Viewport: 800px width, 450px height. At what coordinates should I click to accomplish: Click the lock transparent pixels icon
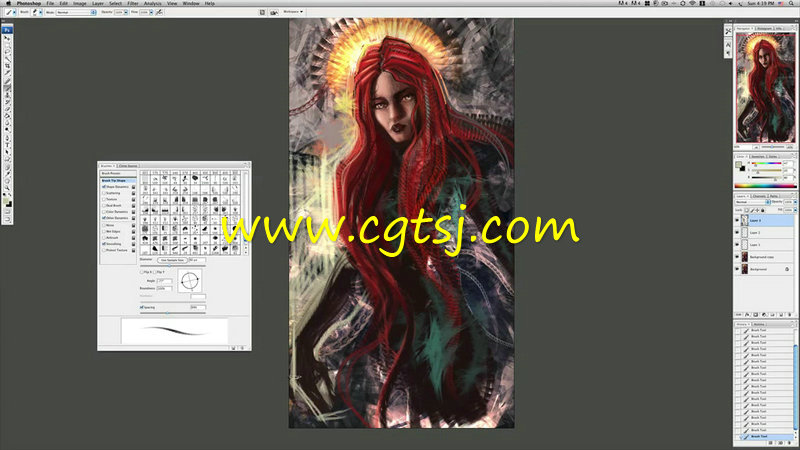(x=746, y=210)
